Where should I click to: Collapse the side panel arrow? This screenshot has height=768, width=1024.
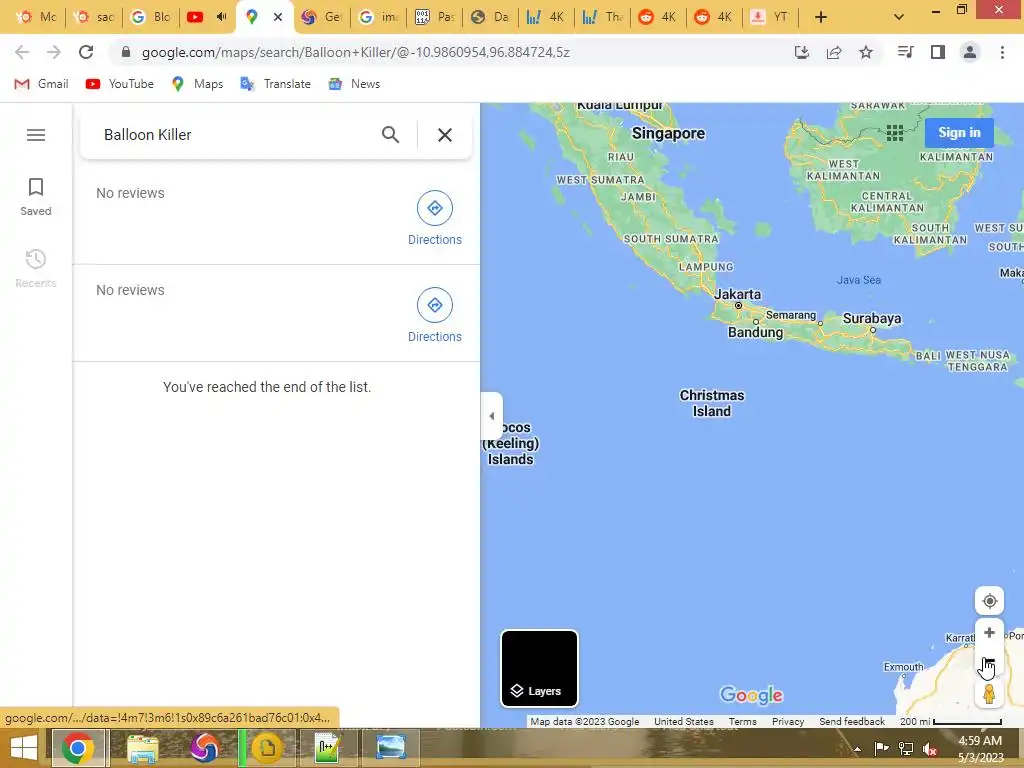click(492, 416)
